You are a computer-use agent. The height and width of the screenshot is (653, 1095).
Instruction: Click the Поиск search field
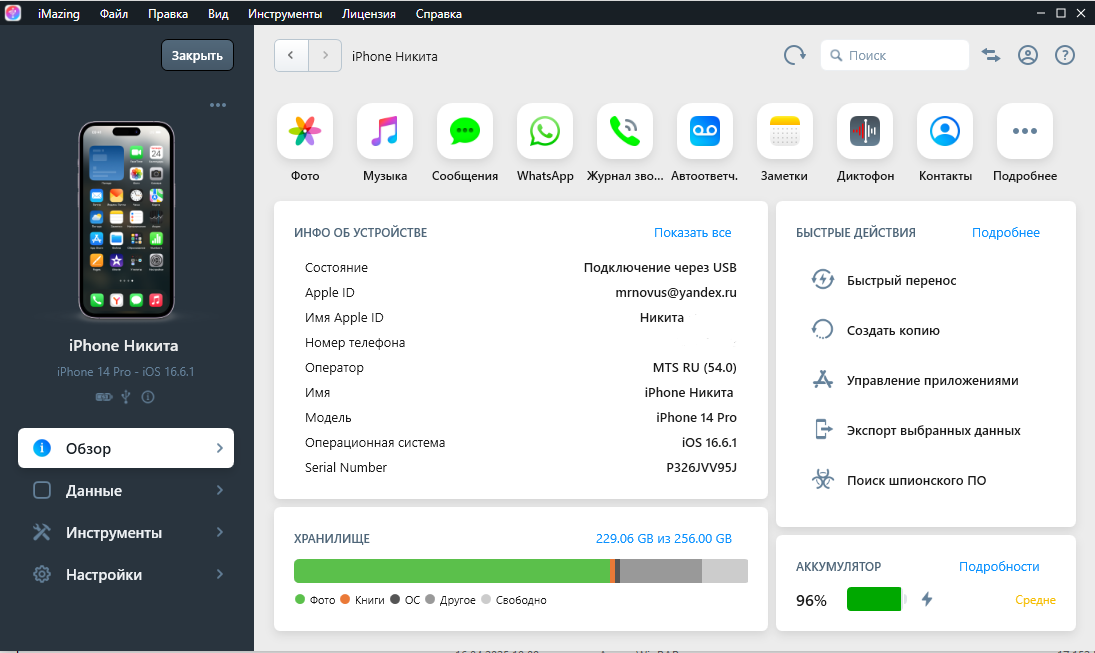click(x=895, y=56)
